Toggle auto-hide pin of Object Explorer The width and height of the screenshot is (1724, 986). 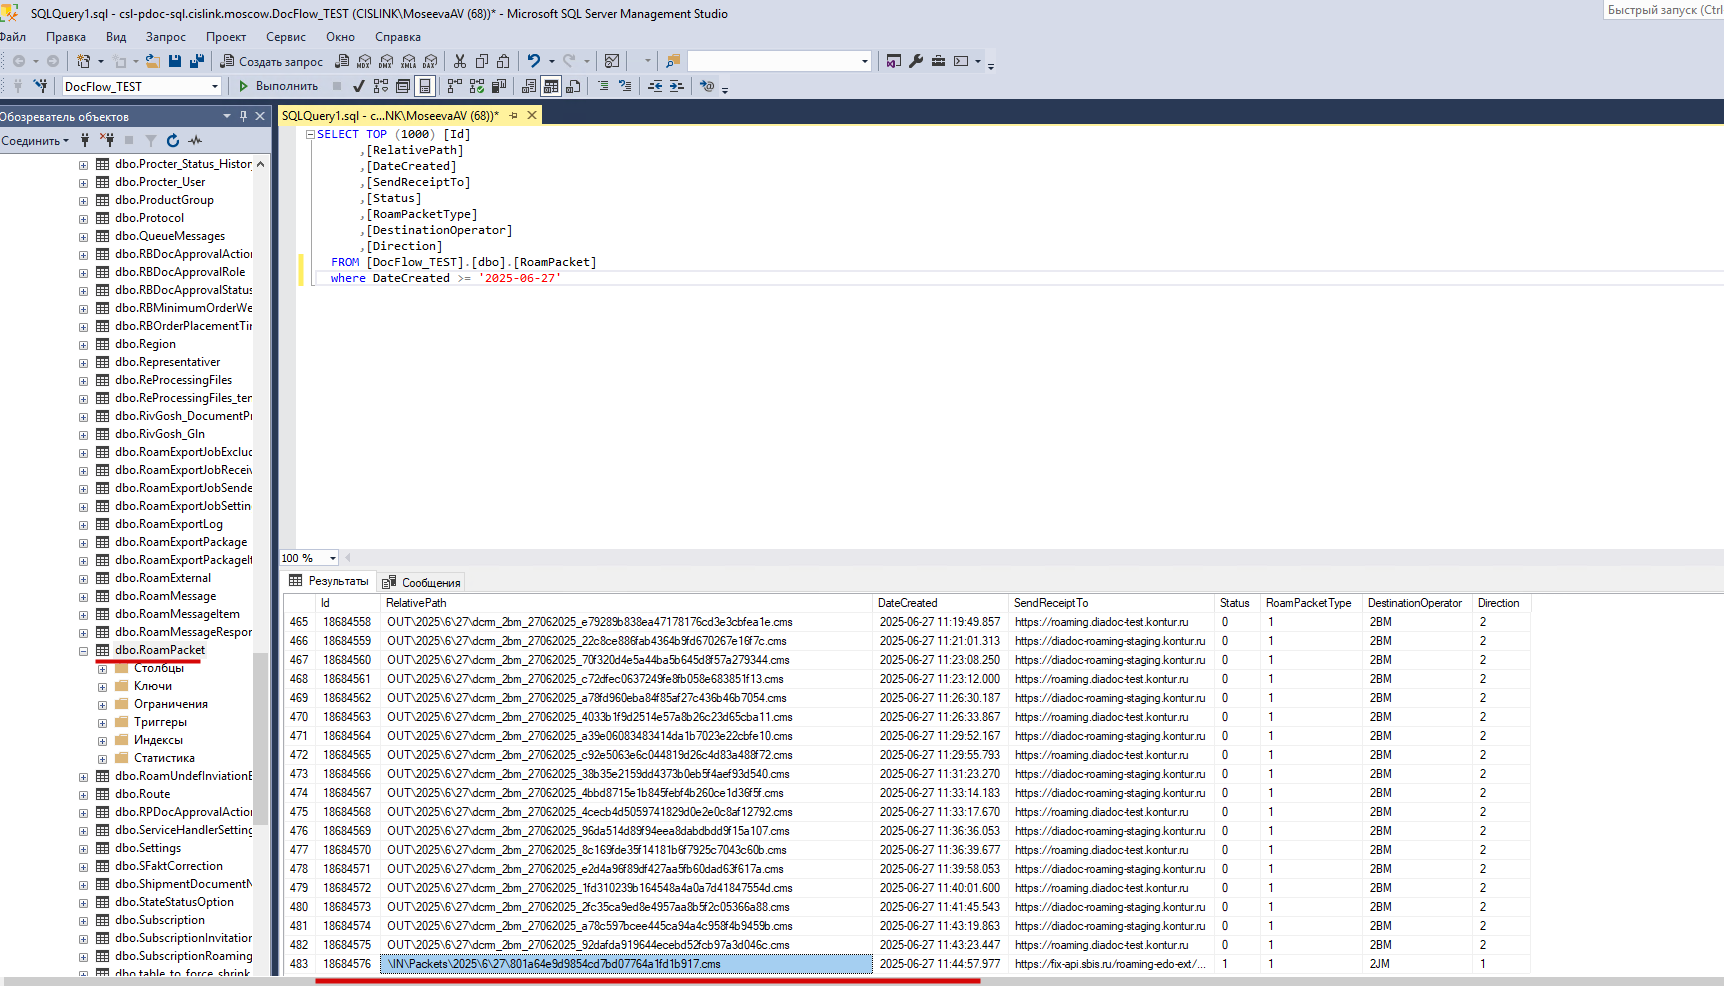click(x=243, y=116)
